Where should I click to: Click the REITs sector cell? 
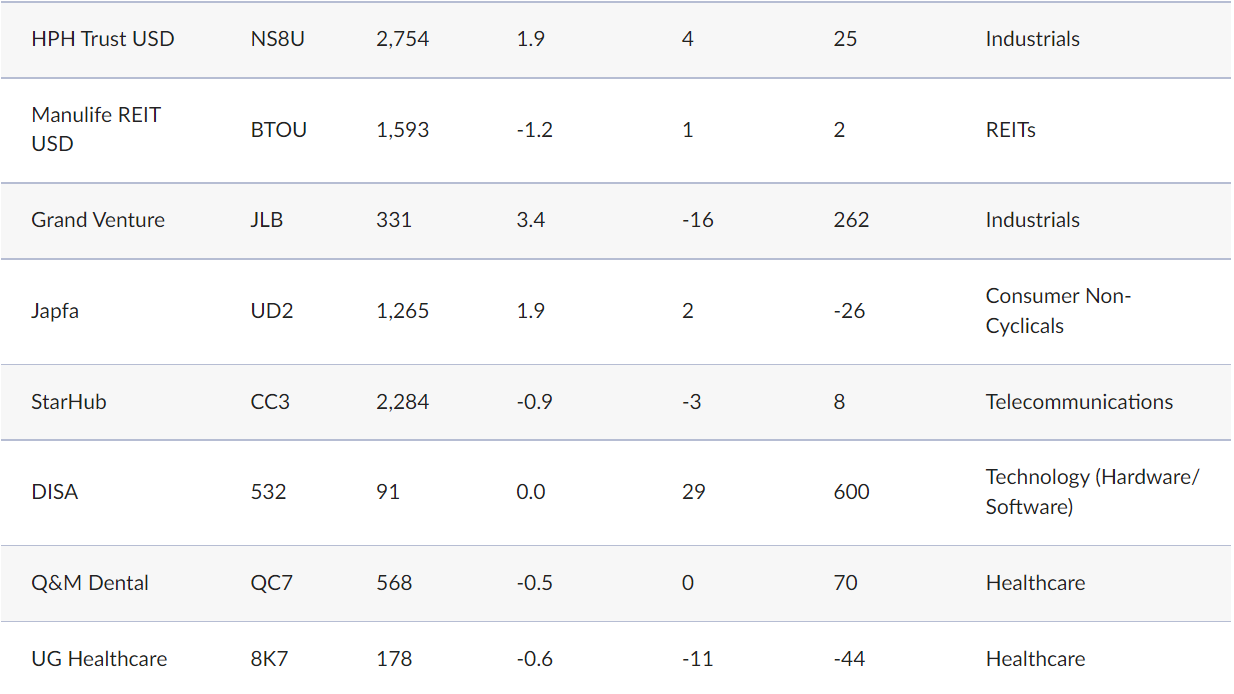(x=1010, y=130)
